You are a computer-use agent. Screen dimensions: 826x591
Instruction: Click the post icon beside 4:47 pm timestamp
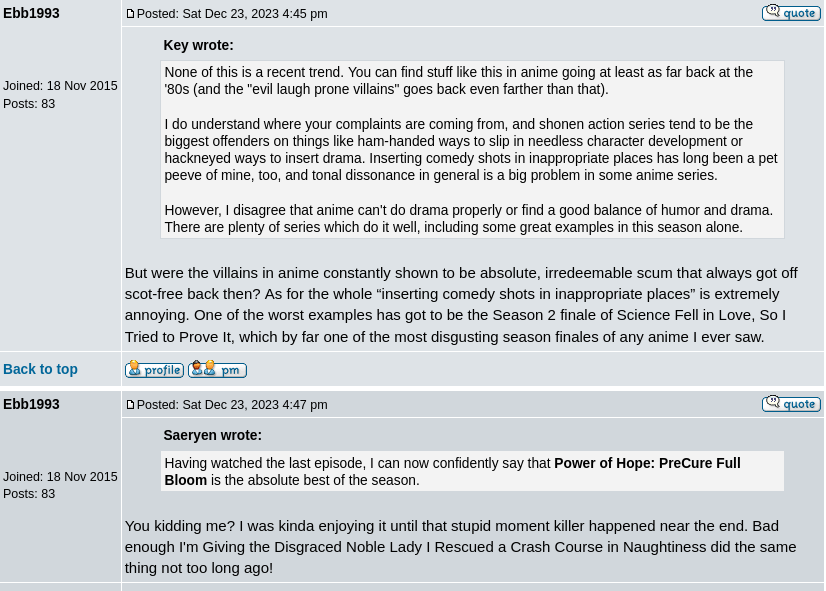131,404
